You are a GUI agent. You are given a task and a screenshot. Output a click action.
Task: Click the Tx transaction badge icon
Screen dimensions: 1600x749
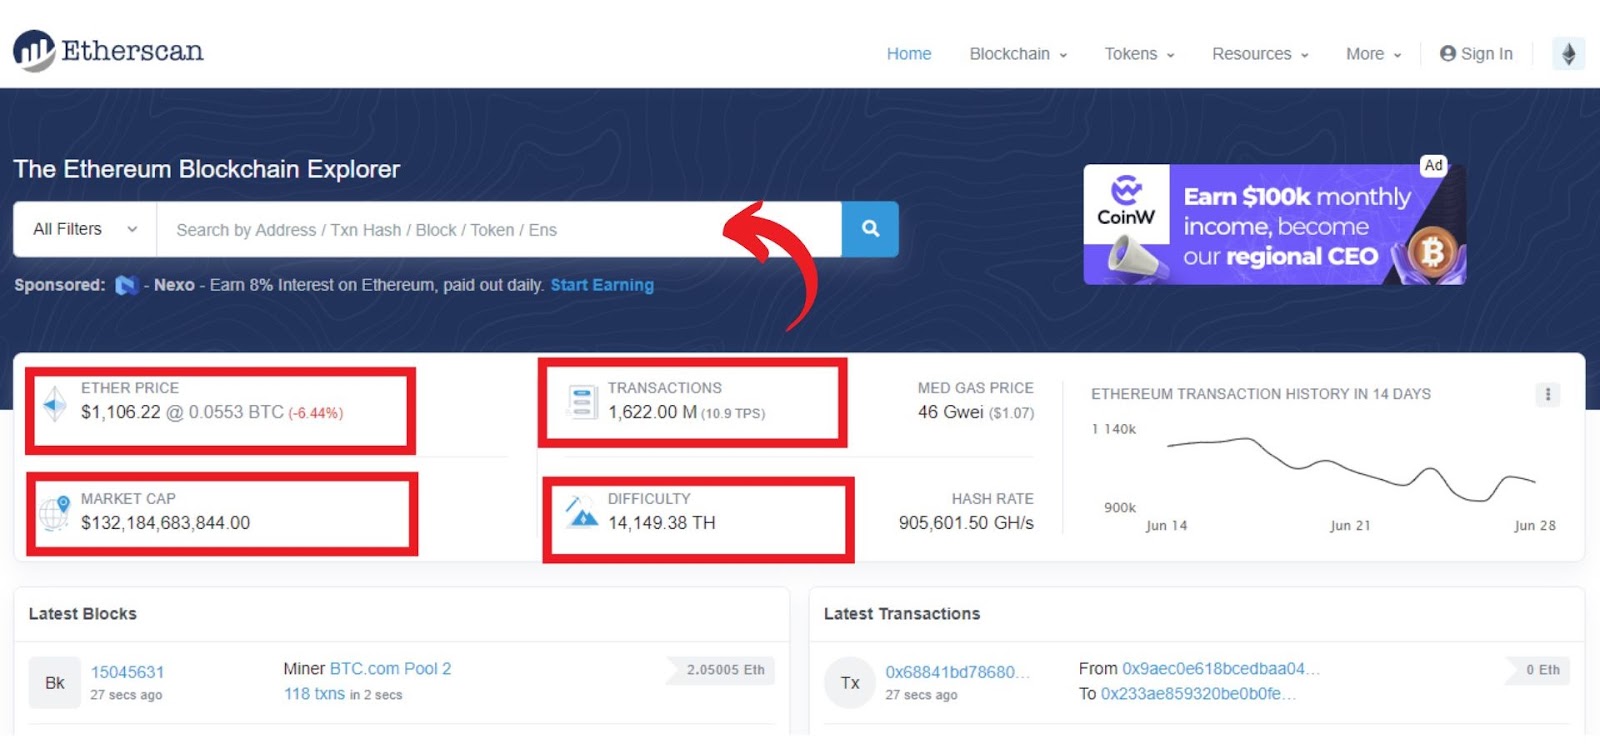point(850,682)
